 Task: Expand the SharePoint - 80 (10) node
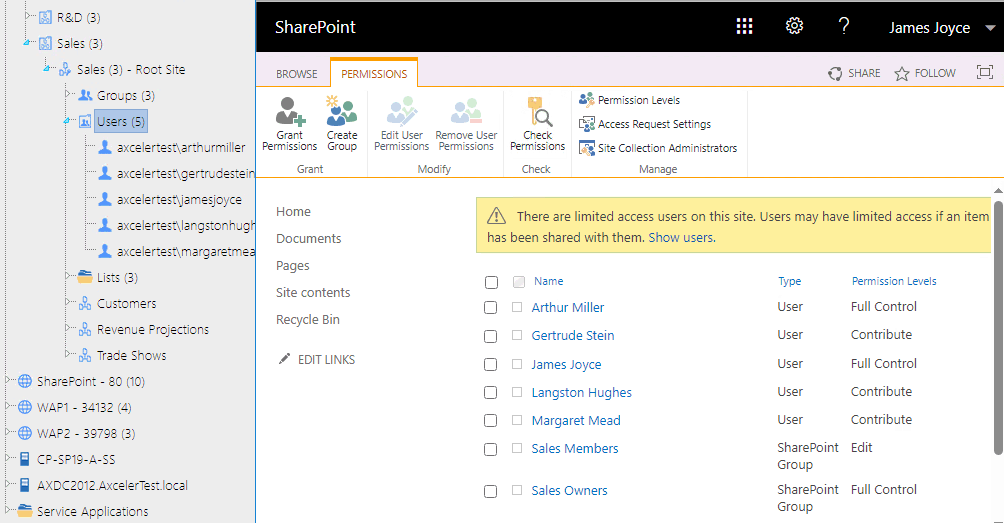[9, 381]
